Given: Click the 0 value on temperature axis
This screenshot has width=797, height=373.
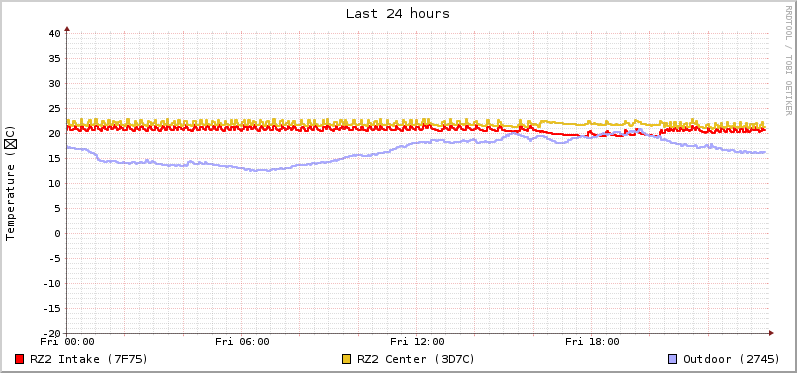Looking at the screenshot, I should coord(58,234).
